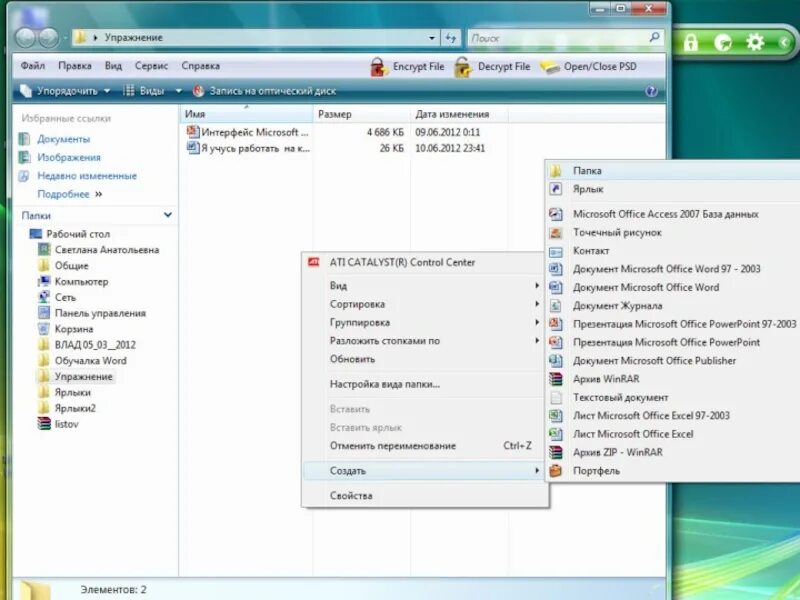This screenshot has height=600, width=800.
Task: Open the Файл menu
Action: pyautogui.click(x=33, y=66)
